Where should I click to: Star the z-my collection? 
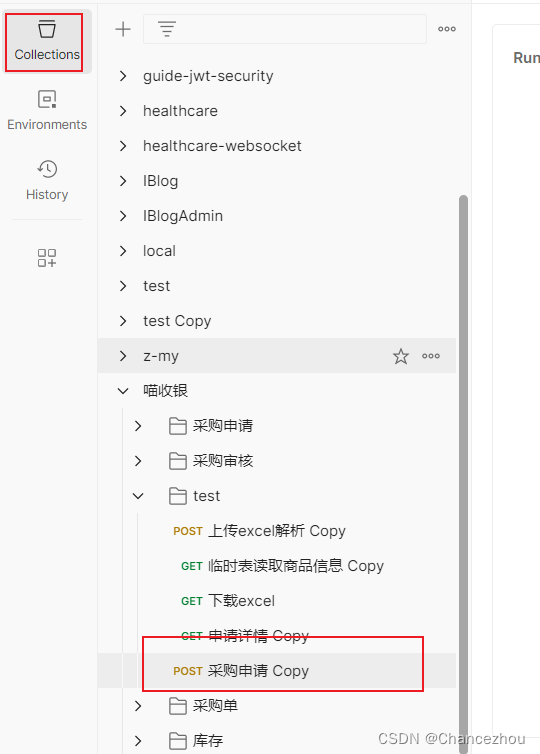click(x=401, y=356)
